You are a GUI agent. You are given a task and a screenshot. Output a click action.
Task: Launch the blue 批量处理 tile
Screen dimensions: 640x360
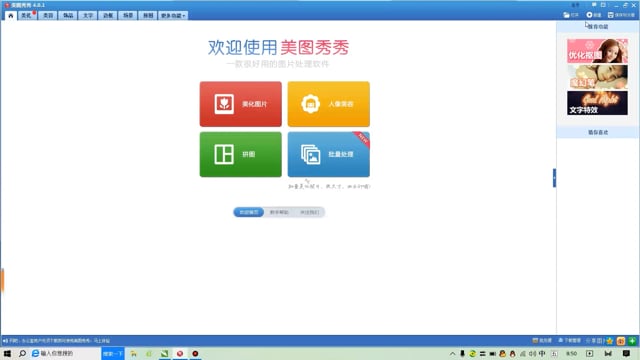click(329, 154)
